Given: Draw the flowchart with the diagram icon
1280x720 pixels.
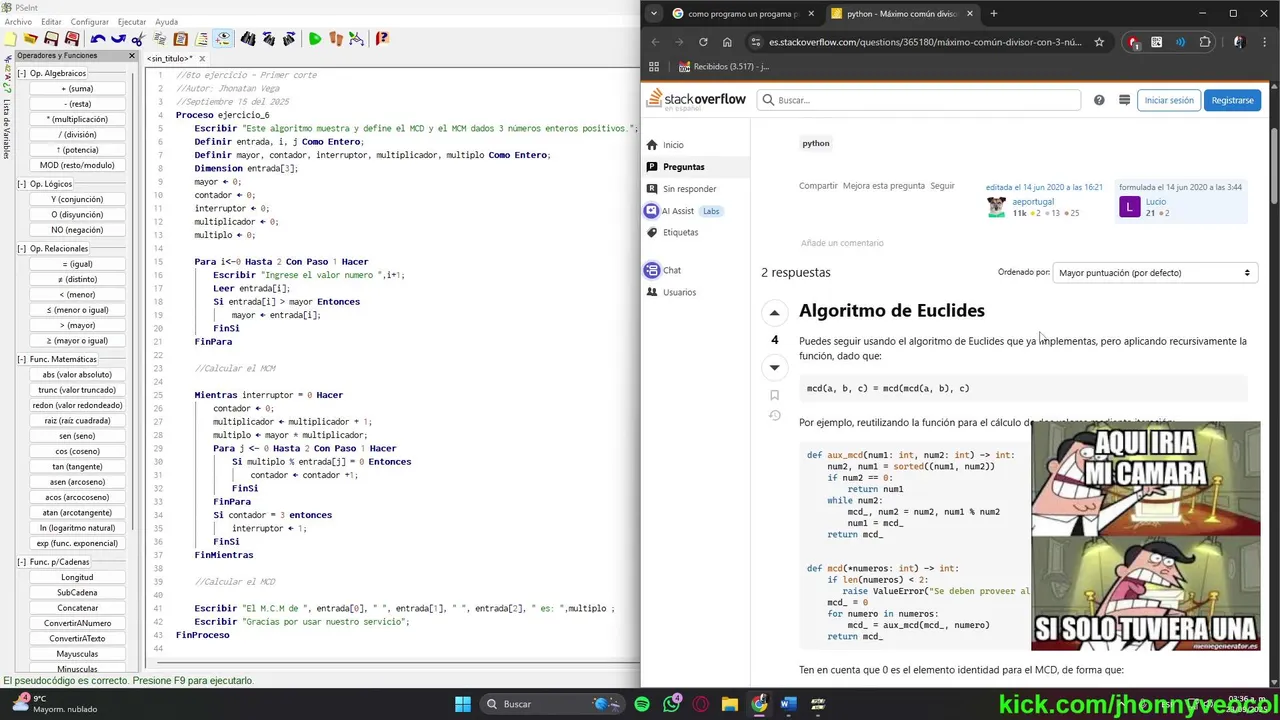Looking at the screenshot, I should [x=356, y=39].
